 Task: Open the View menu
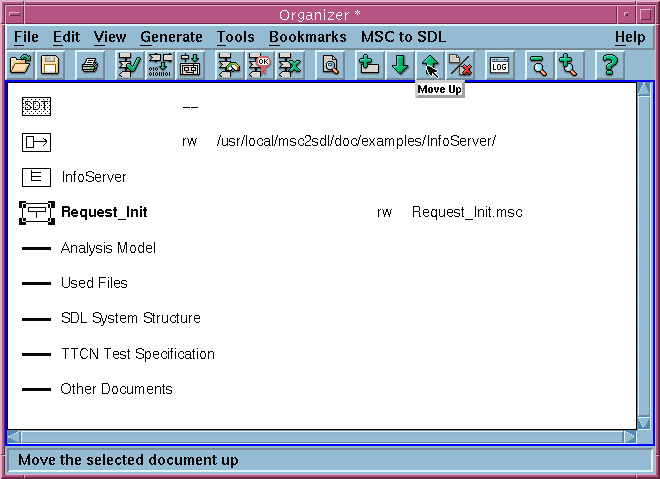[109, 37]
